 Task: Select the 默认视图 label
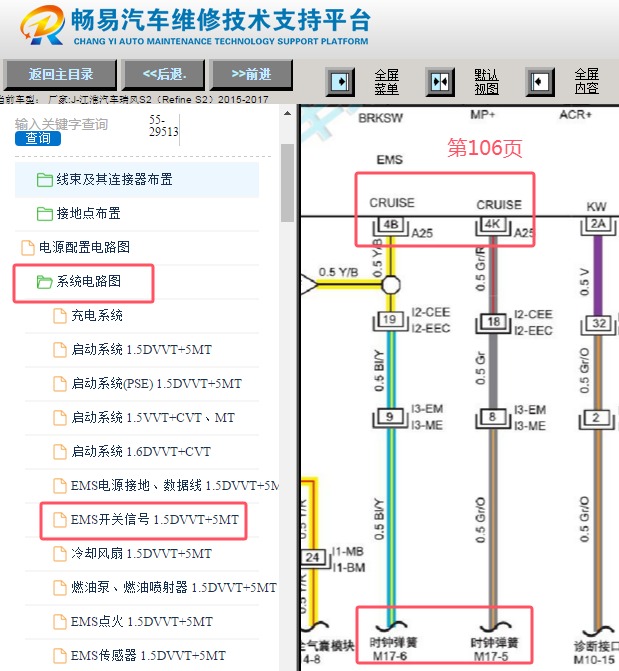[487, 81]
